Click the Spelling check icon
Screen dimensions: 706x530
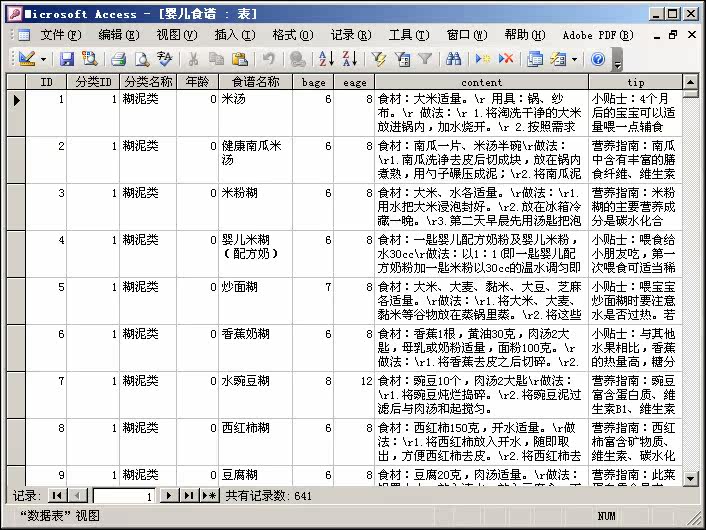tap(165, 59)
